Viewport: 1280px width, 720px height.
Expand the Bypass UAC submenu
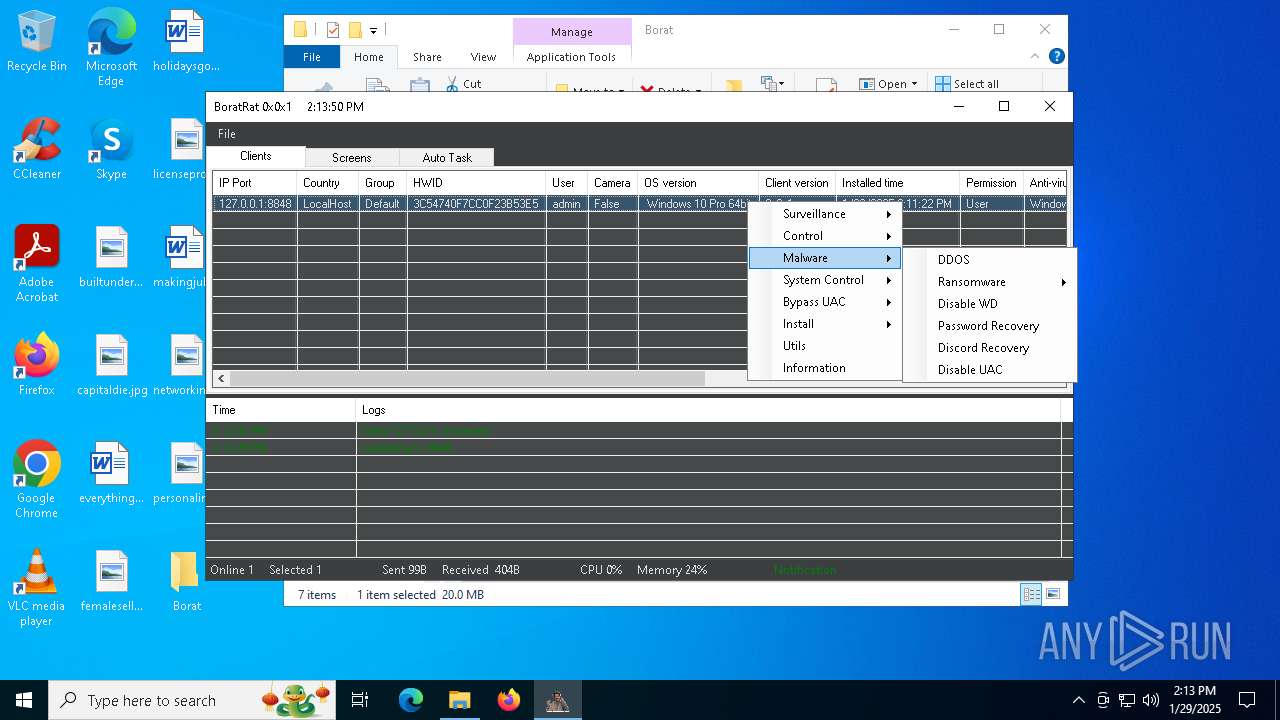pos(826,302)
